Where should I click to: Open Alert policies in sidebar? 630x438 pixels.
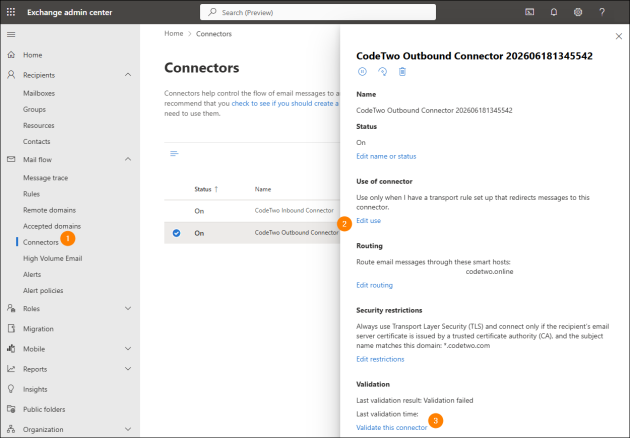tap(43, 291)
